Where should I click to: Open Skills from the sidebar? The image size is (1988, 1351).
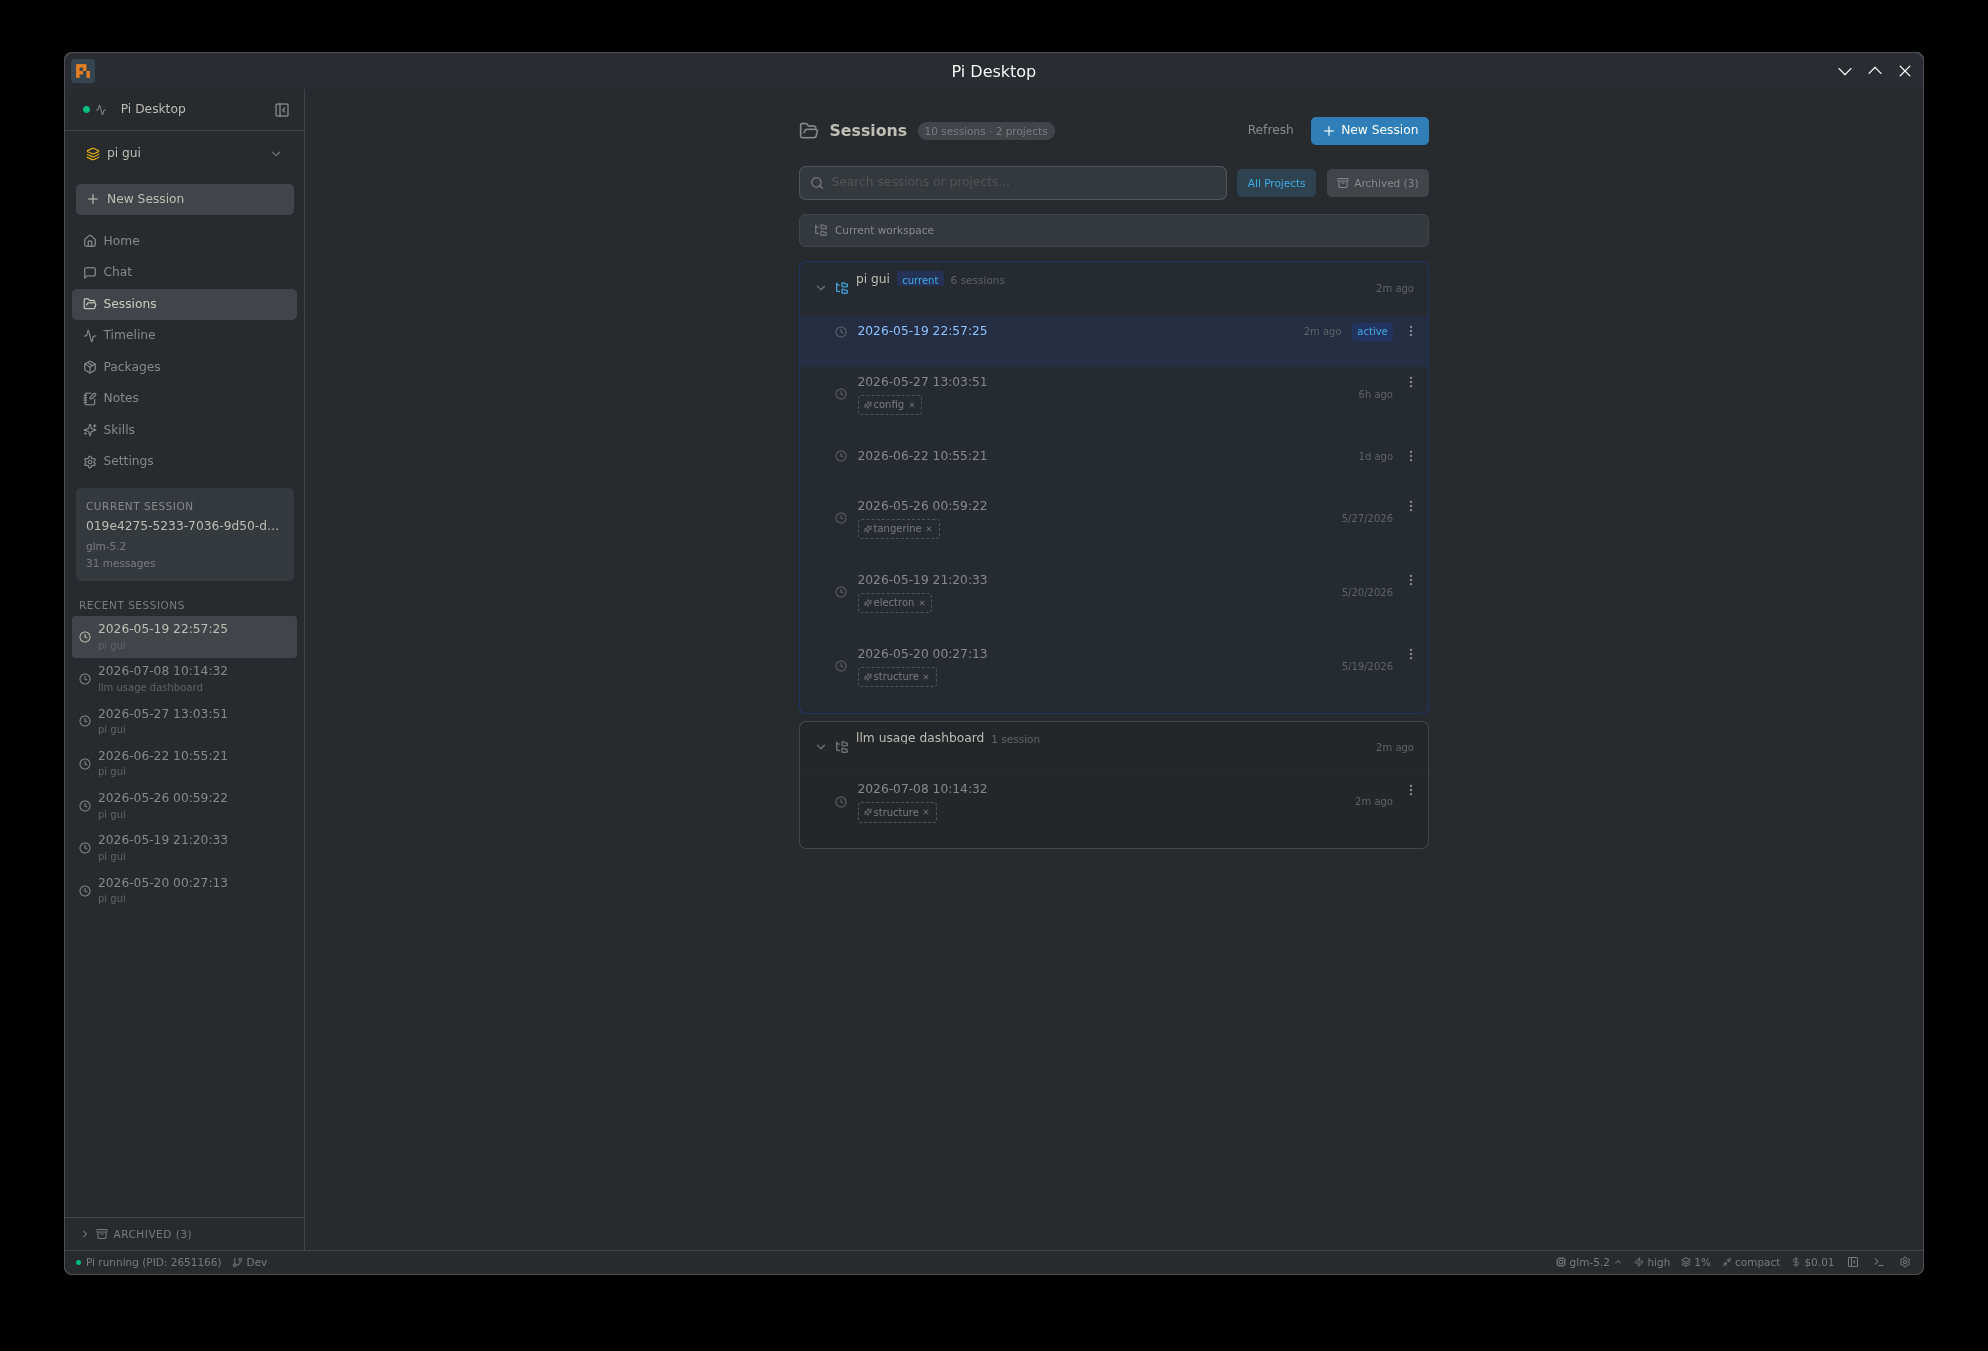point(184,430)
